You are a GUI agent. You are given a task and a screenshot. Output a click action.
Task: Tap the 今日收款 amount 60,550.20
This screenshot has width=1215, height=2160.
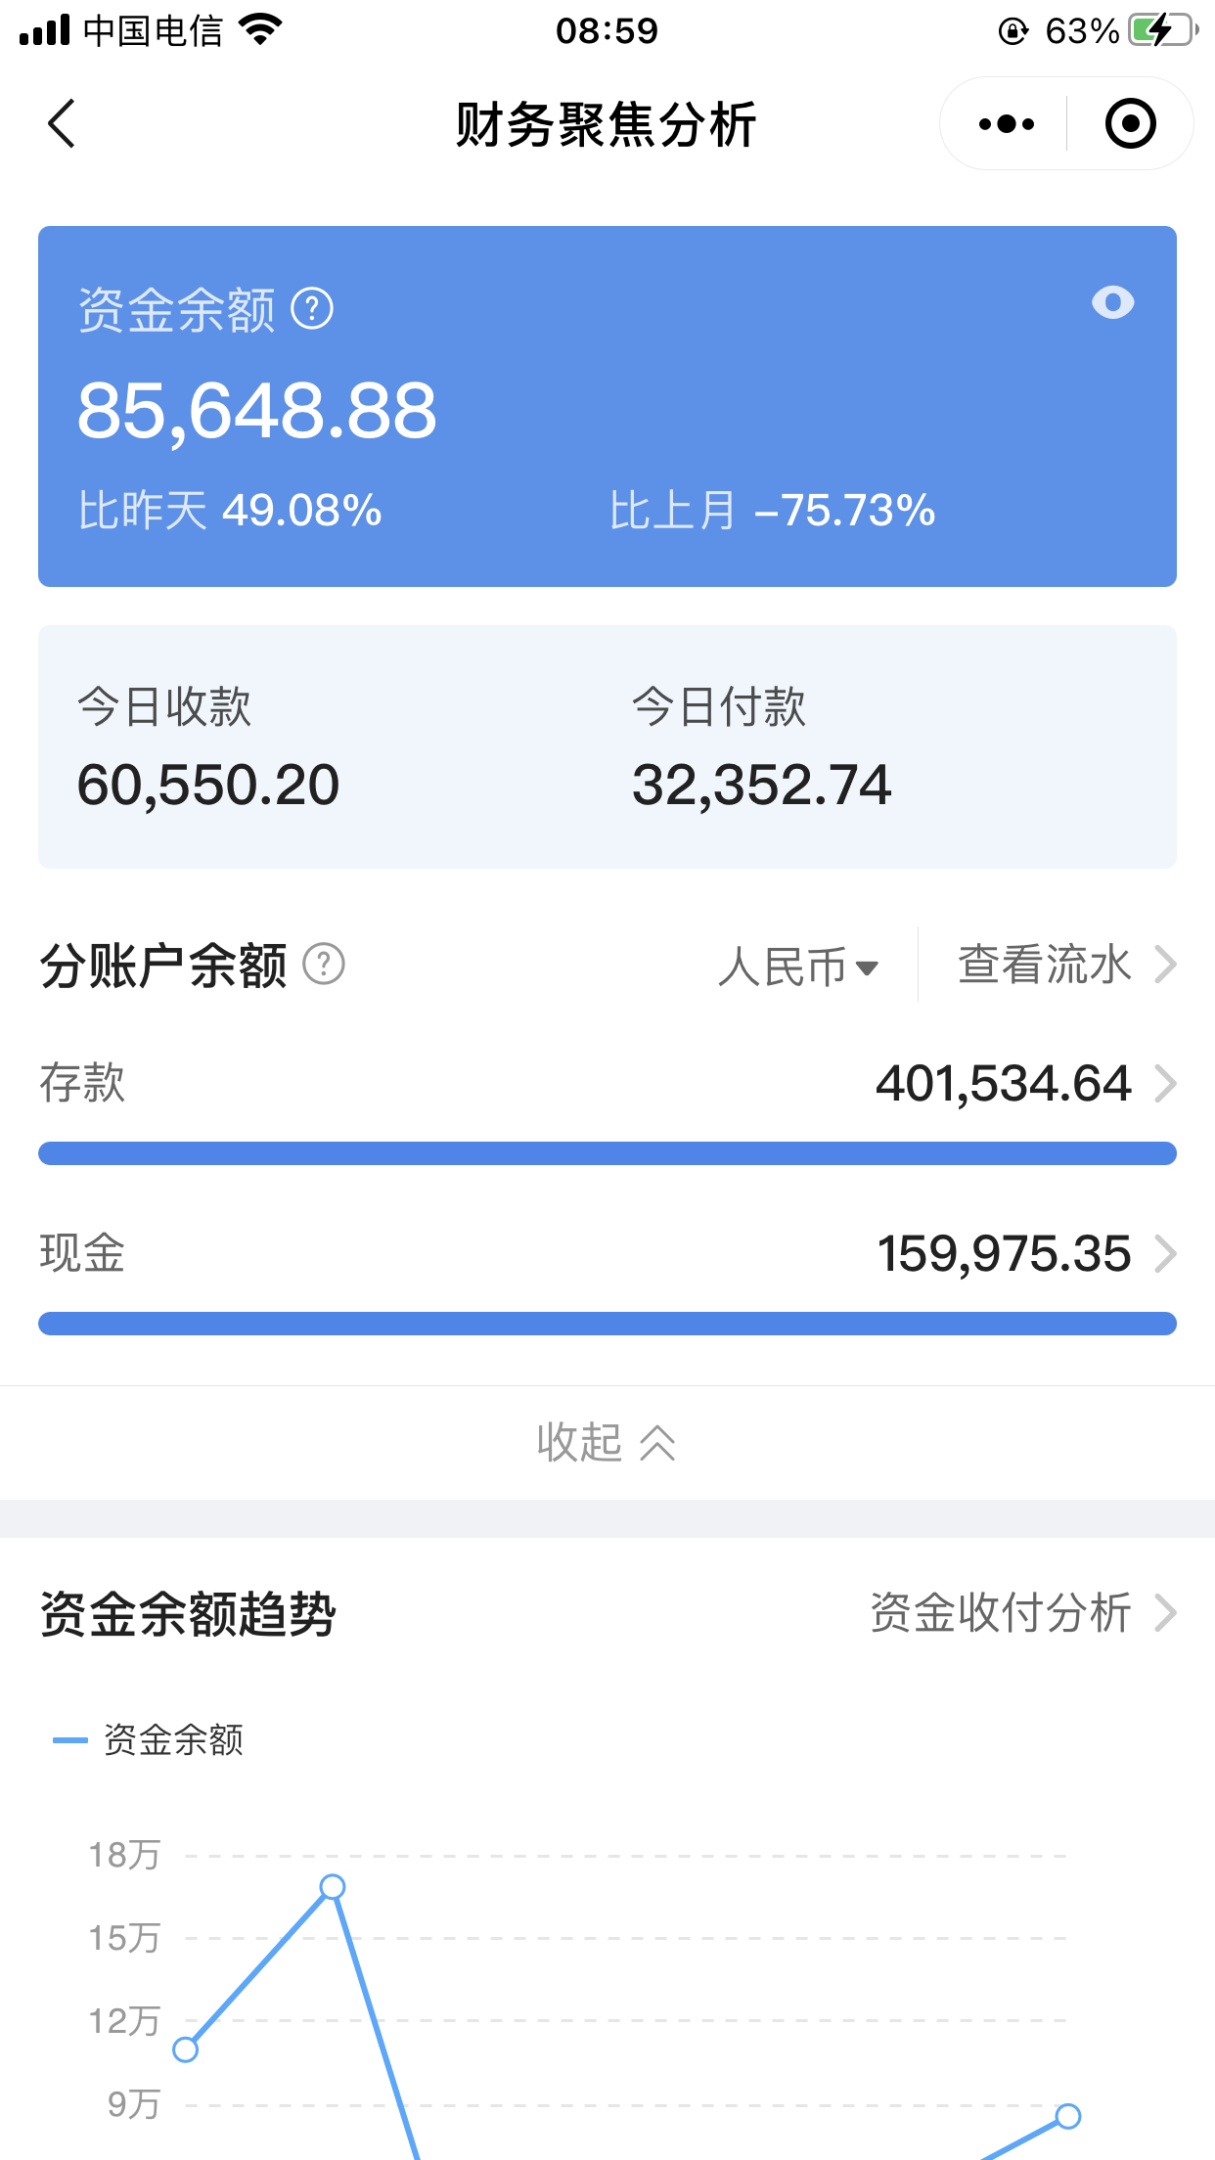tap(208, 785)
